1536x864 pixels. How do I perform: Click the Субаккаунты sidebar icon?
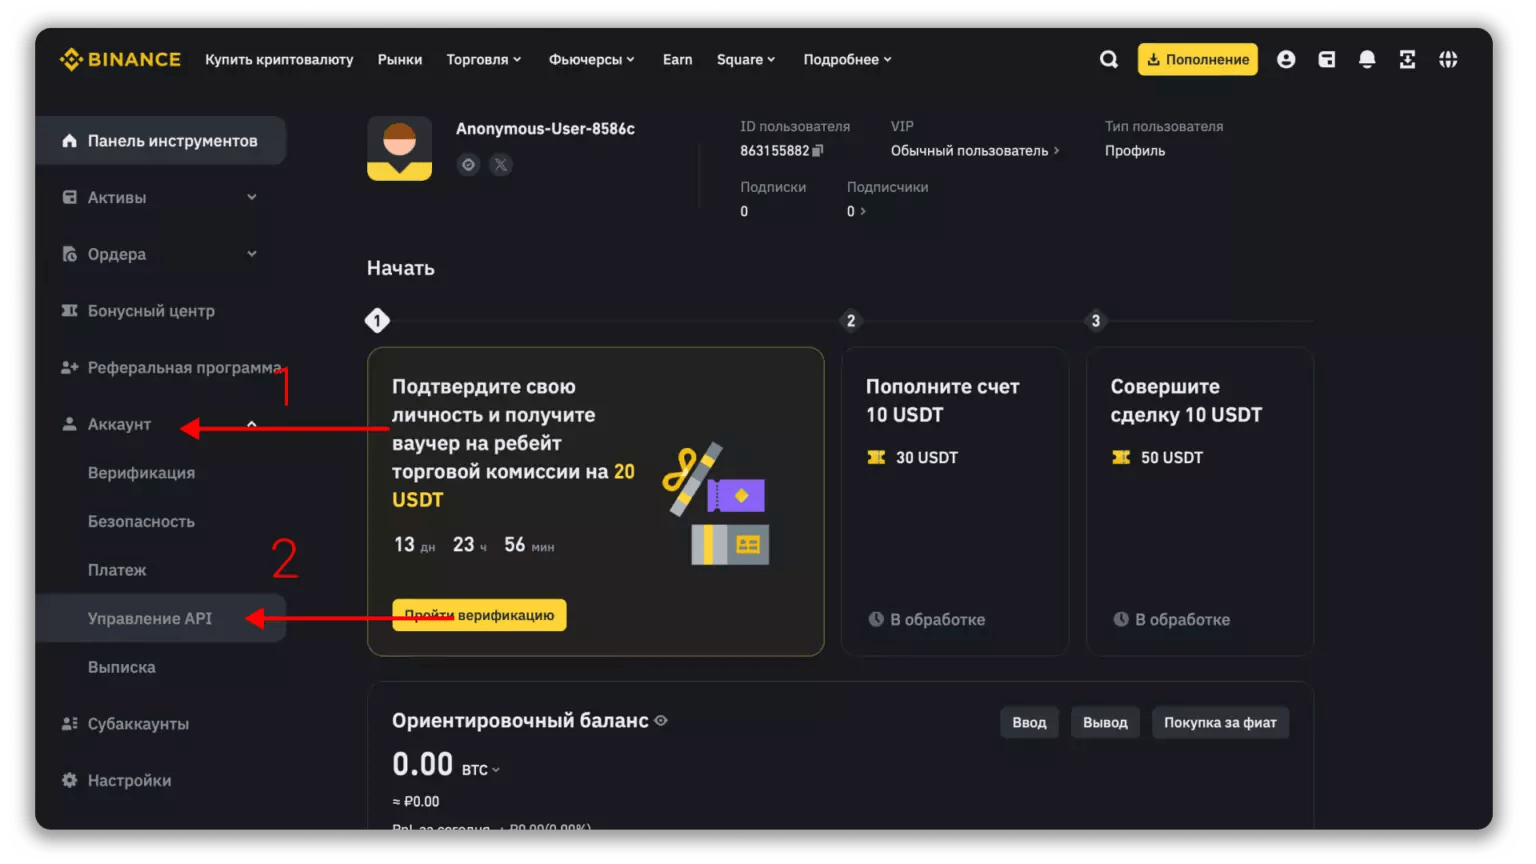pyautogui.click(x=69, y=723)
